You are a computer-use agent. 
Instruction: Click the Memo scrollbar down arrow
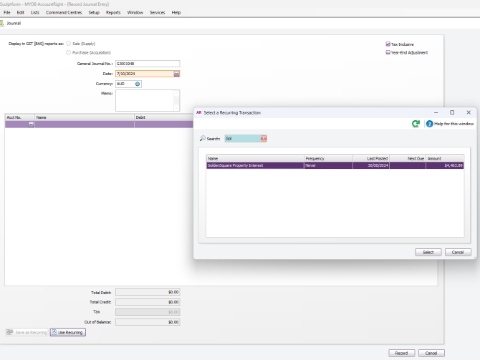tap(176, 108)
